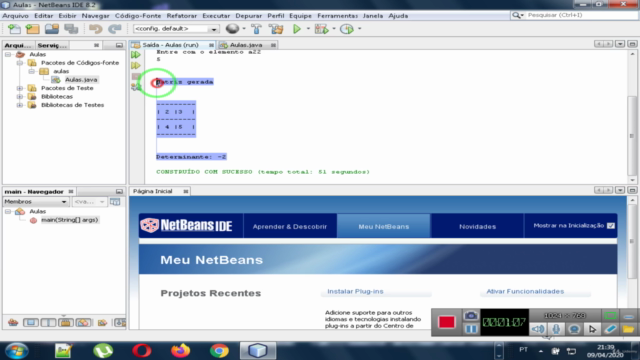
Task: Save All files toolbar icon
Action: 71,29
